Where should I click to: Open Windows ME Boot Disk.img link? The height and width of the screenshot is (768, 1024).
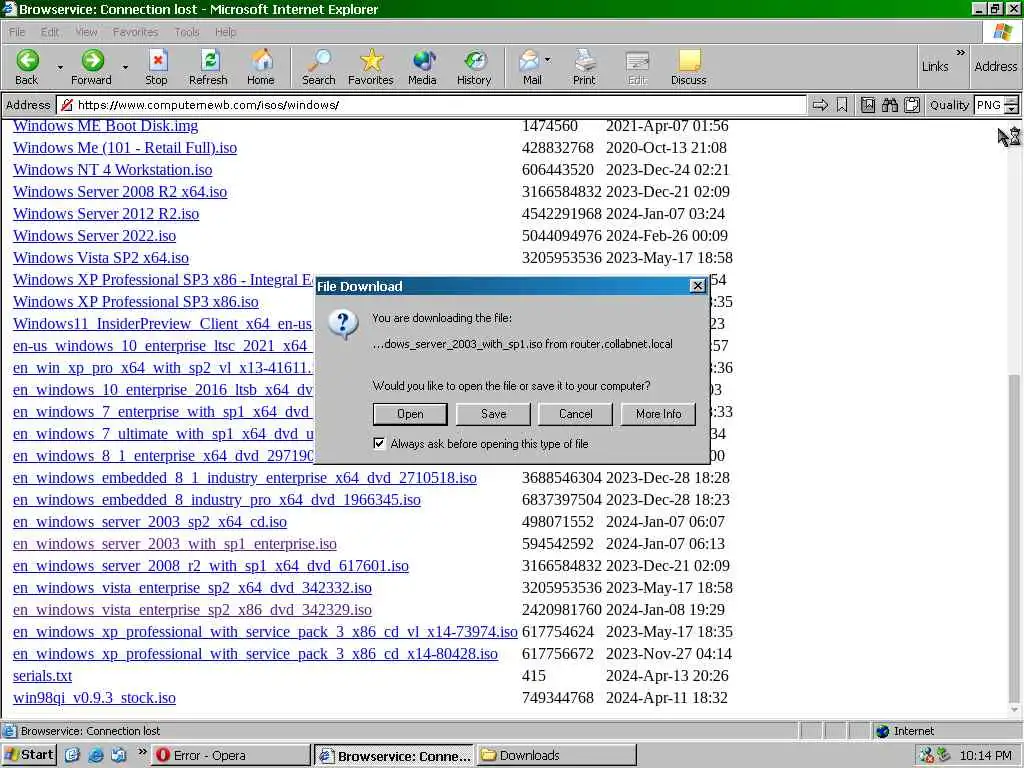click(x=105, y=125)
